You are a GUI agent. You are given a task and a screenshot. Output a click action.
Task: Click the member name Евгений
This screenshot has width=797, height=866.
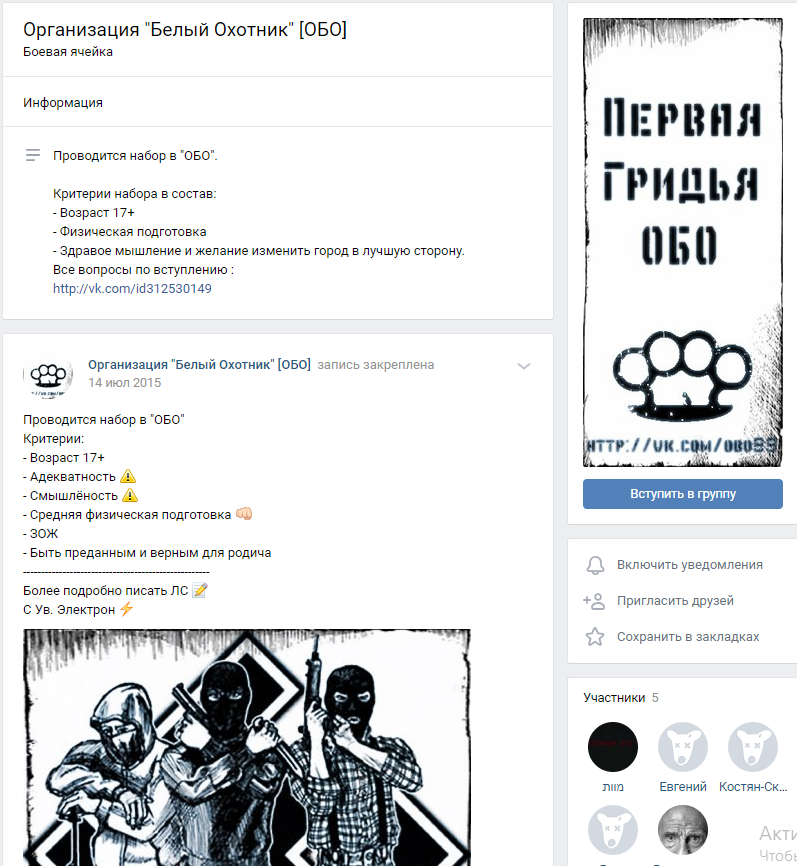[683, 786]
